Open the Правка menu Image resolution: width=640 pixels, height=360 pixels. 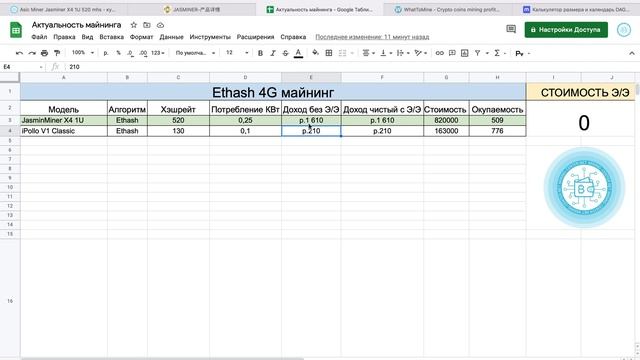tap(64, 37)
